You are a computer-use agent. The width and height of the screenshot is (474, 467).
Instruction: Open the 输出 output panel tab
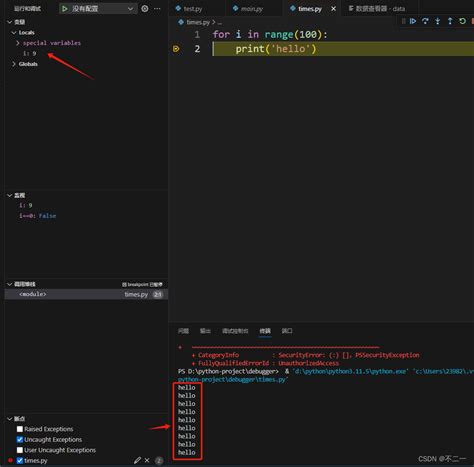205,331
